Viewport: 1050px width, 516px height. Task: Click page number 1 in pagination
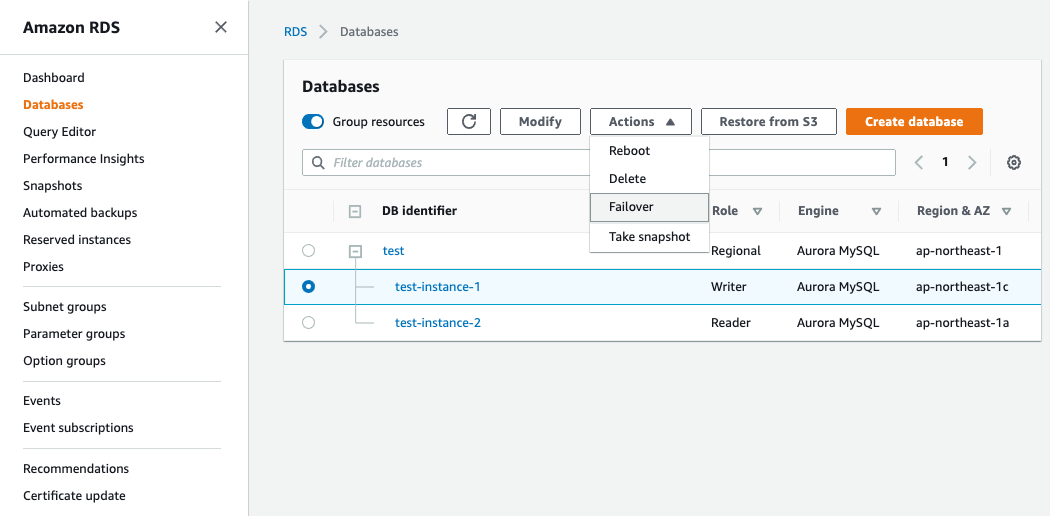[x=945, y=162]
